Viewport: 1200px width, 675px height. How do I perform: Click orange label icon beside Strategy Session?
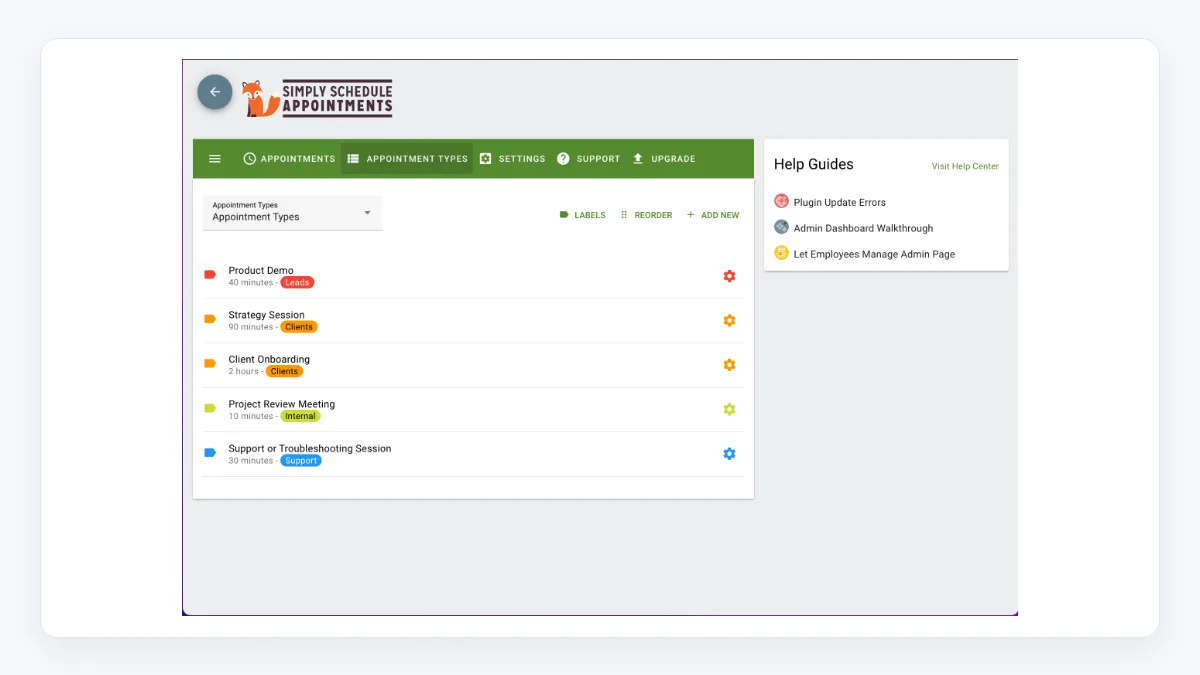tap(210, 319)
